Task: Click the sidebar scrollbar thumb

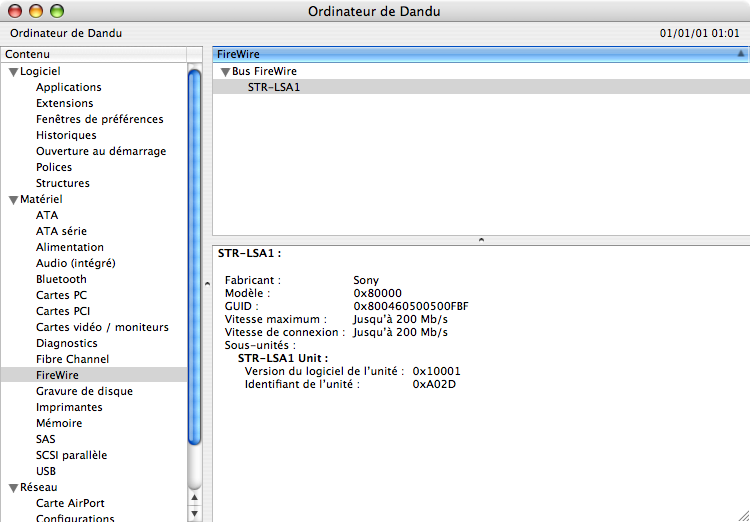Action: [x=194, y=257]
